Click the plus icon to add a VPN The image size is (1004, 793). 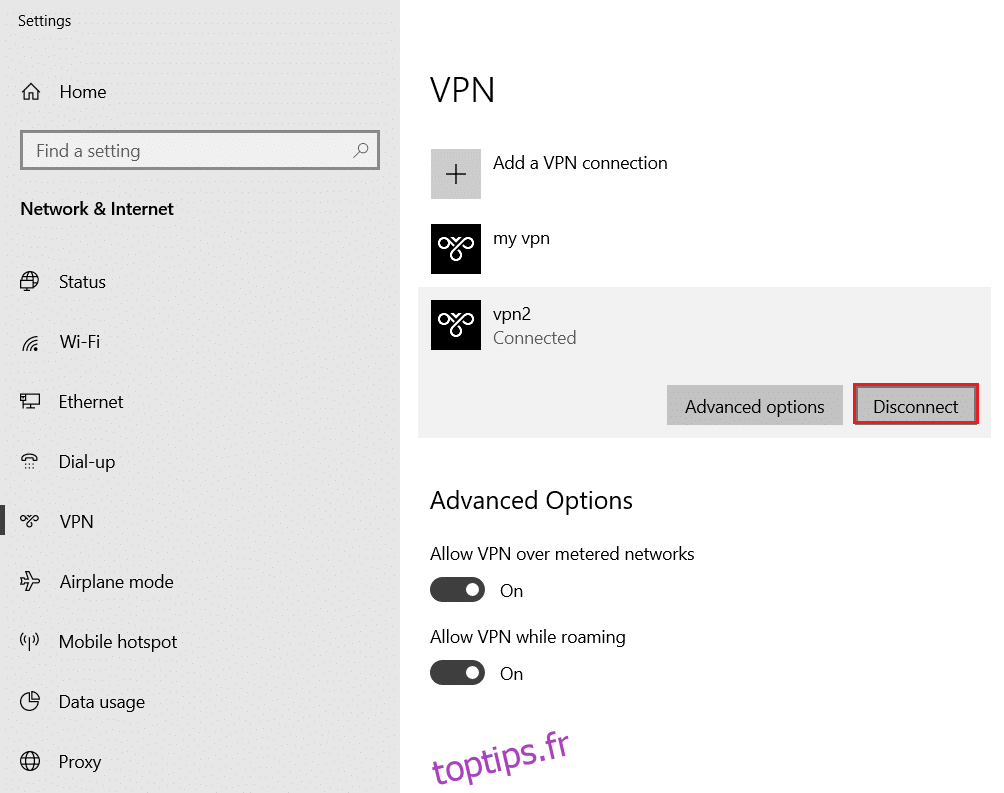tap(456, 173)
